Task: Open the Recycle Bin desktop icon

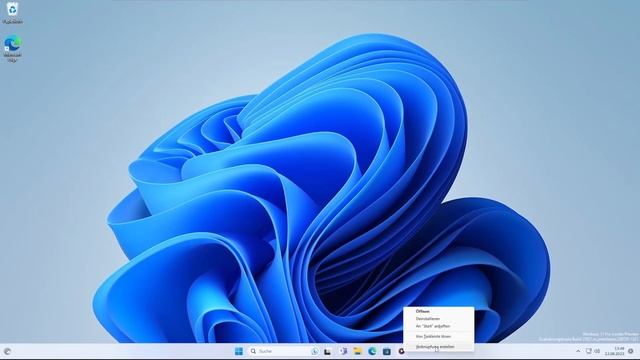Action: tap(13, 12)
